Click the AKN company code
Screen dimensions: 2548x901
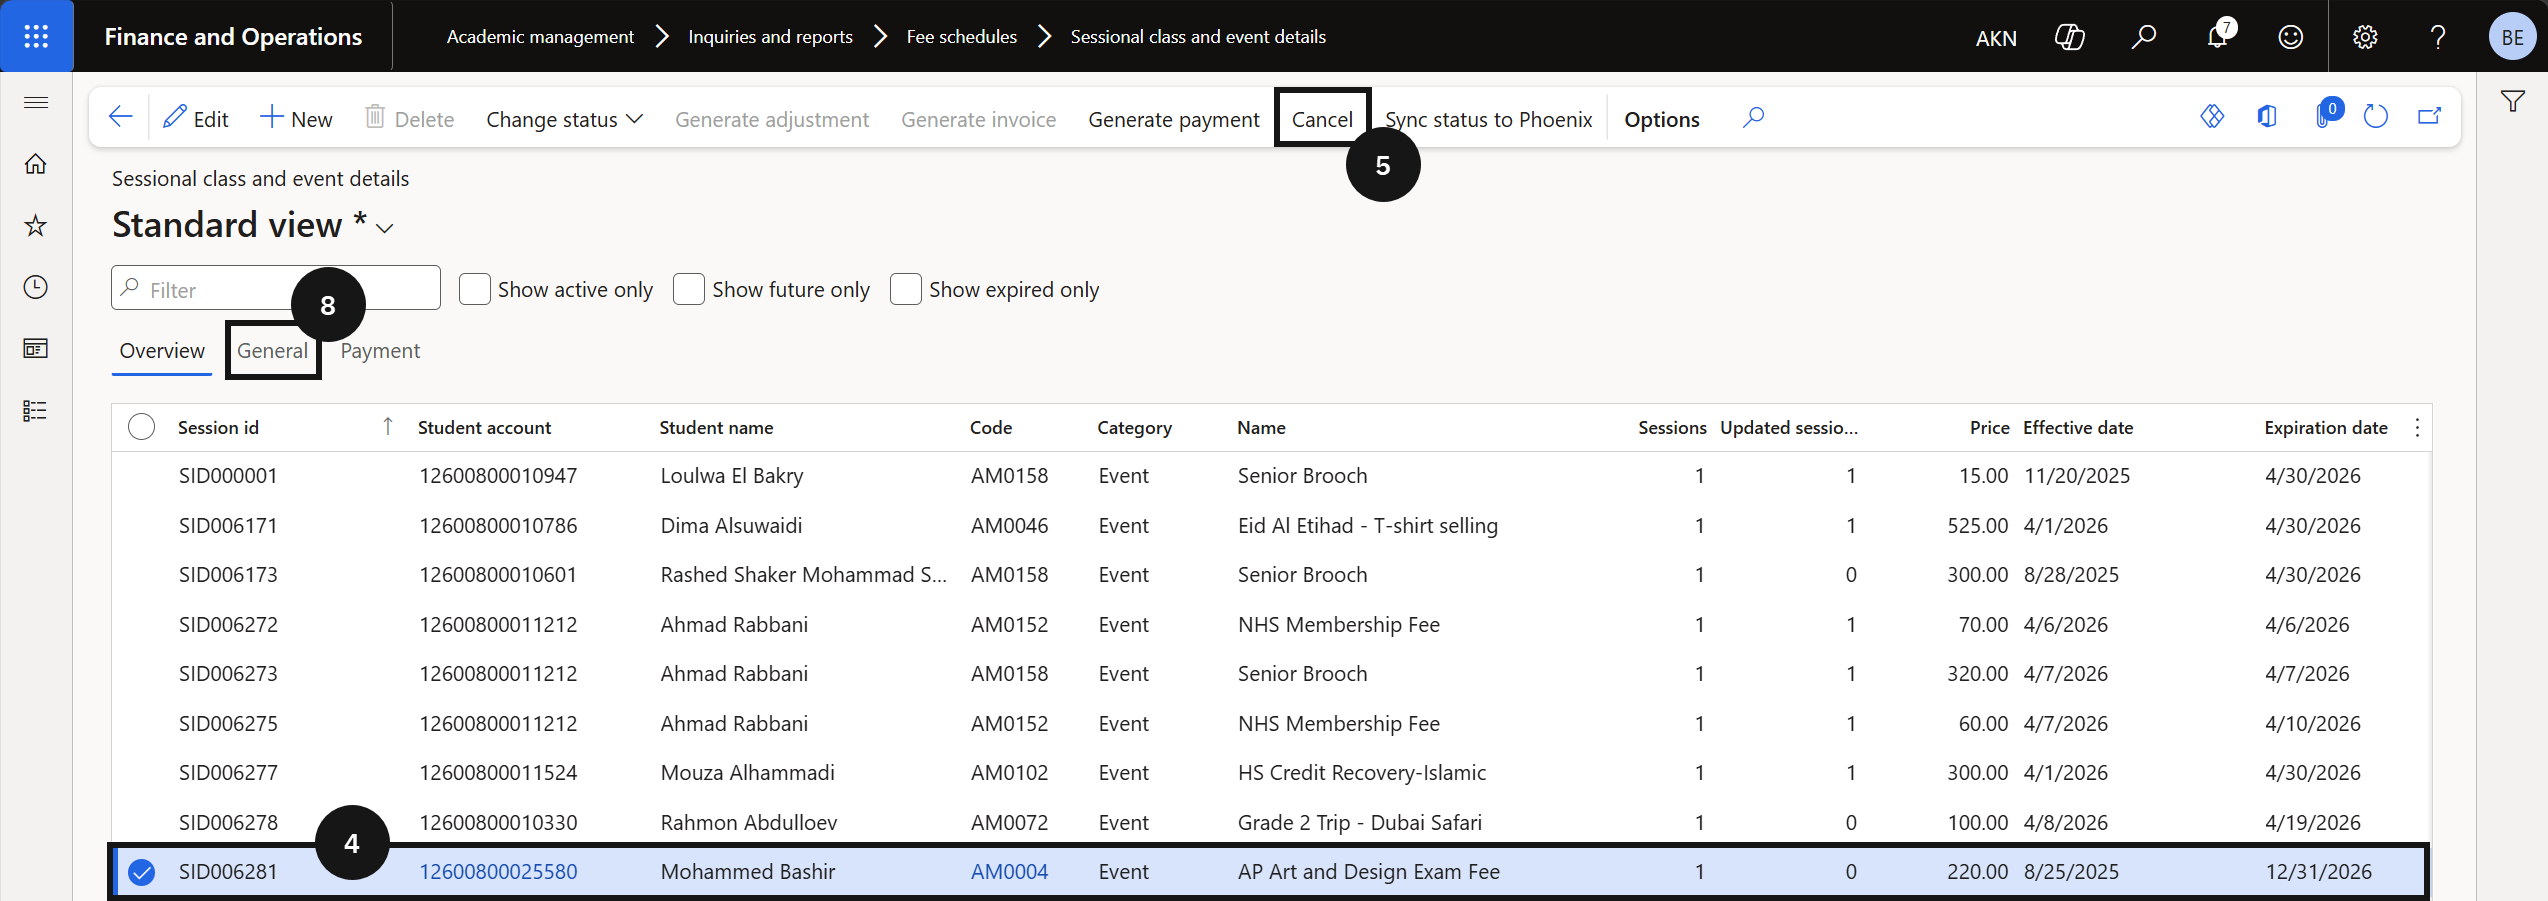point(1996,38)
